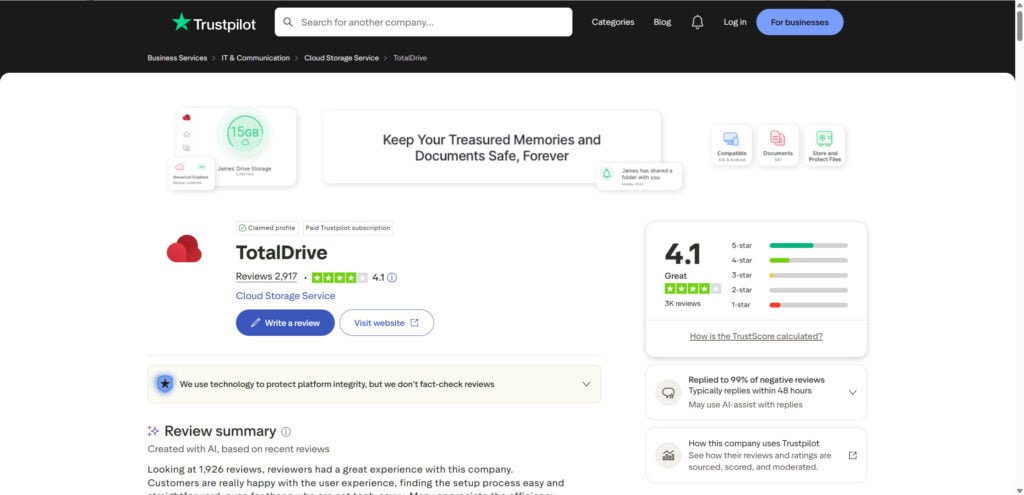Click the star rating under Great
Screen dimensions: 1024x495
point(693,289)
